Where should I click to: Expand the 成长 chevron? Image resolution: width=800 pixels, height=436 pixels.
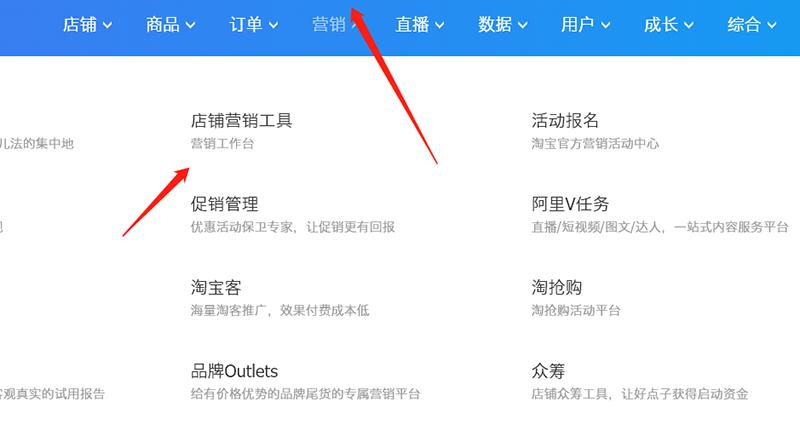(x=689, y=25)
